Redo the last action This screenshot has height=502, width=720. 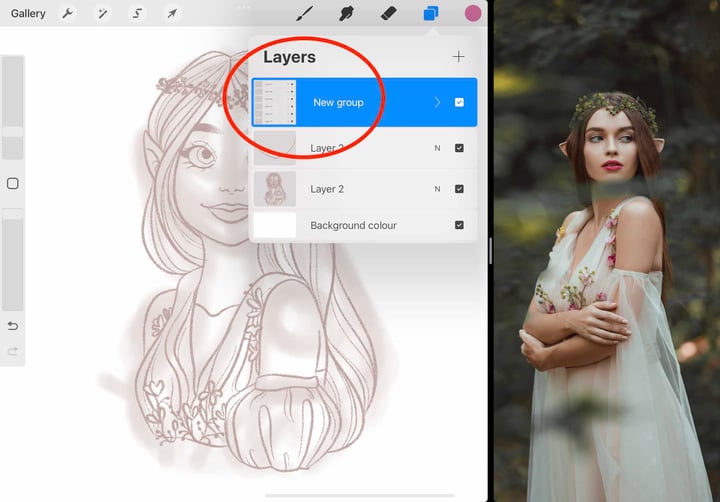tap(13, 351)
